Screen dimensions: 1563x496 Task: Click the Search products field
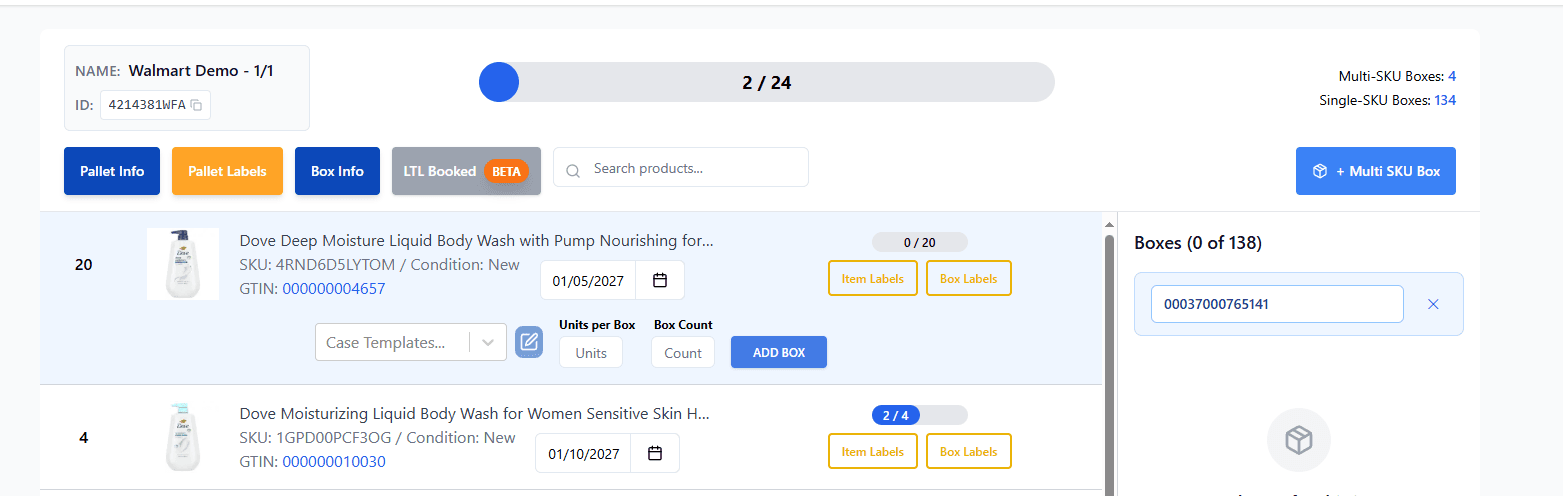pos(690,168)
